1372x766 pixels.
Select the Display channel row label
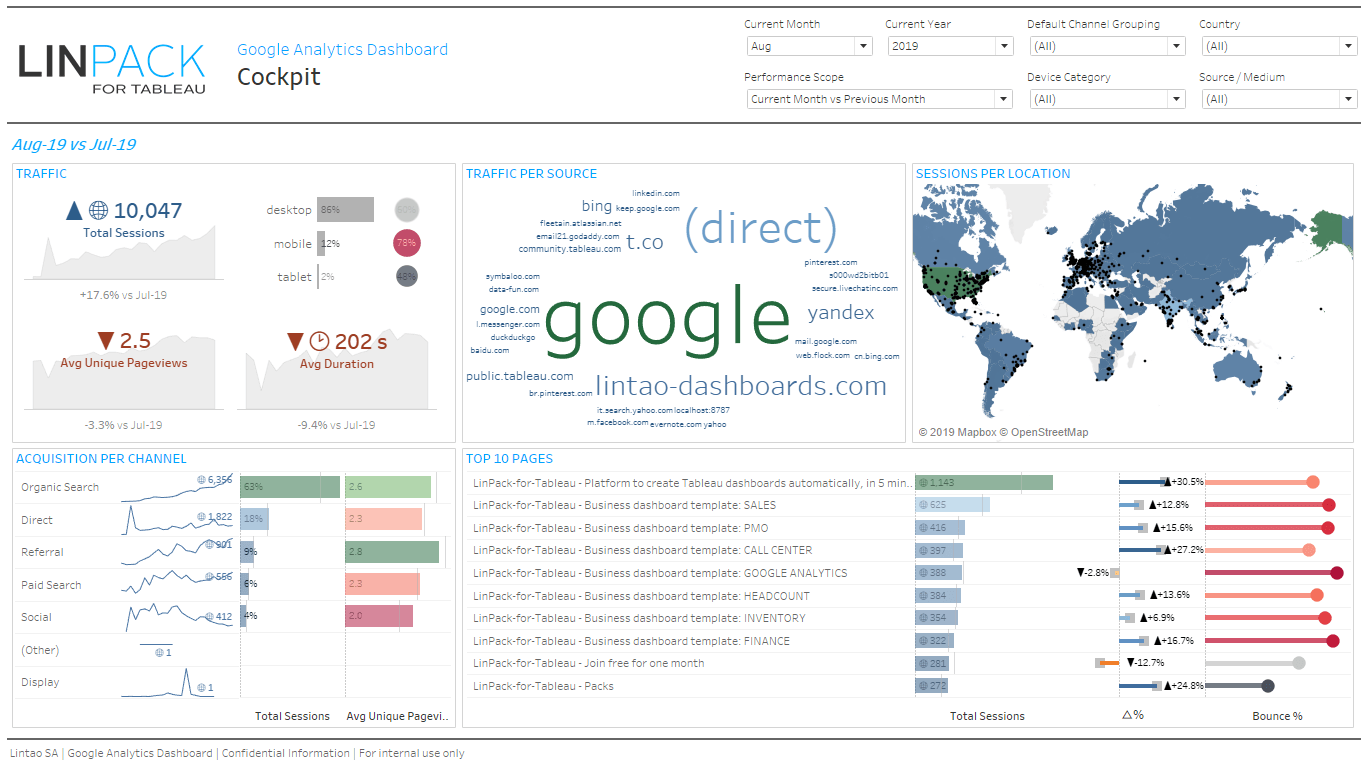40,682
